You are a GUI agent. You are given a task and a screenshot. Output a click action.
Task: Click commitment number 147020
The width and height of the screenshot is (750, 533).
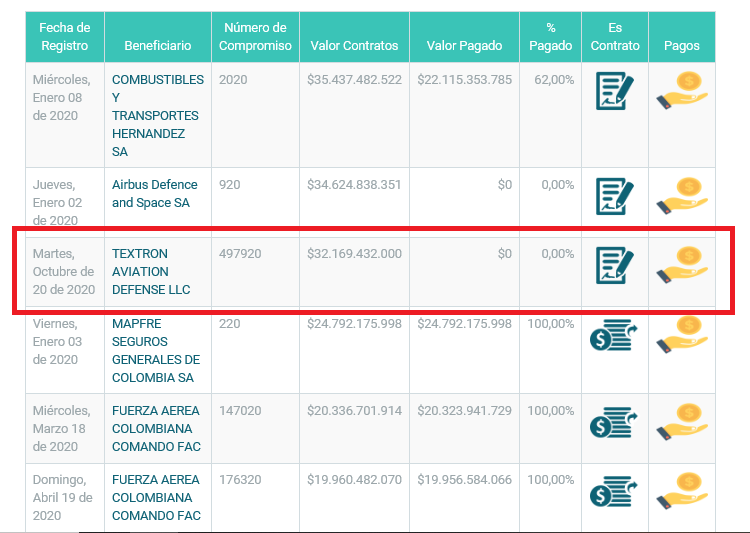pos(240,411)
